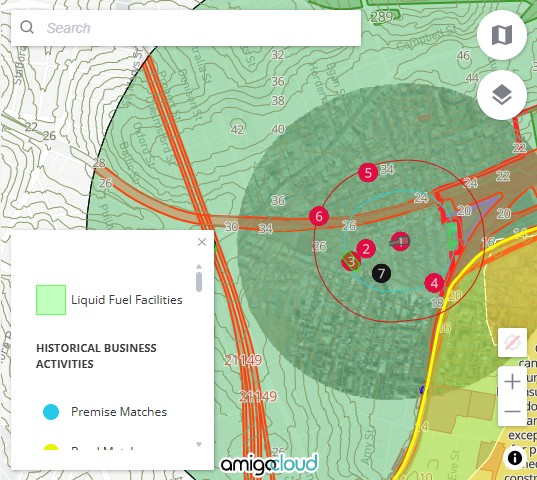Select red marker number 6
This screenshot has width=537, height=480.
click(x=319, y=216)
